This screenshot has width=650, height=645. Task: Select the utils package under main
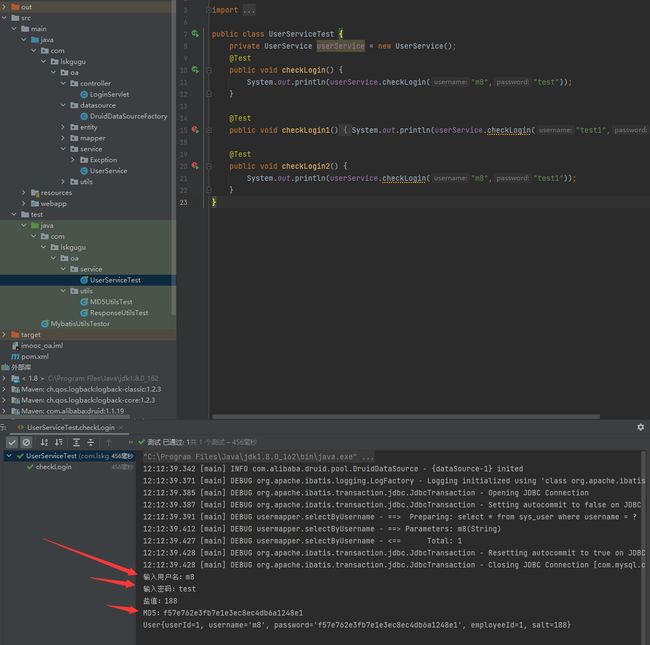point(86,182)
